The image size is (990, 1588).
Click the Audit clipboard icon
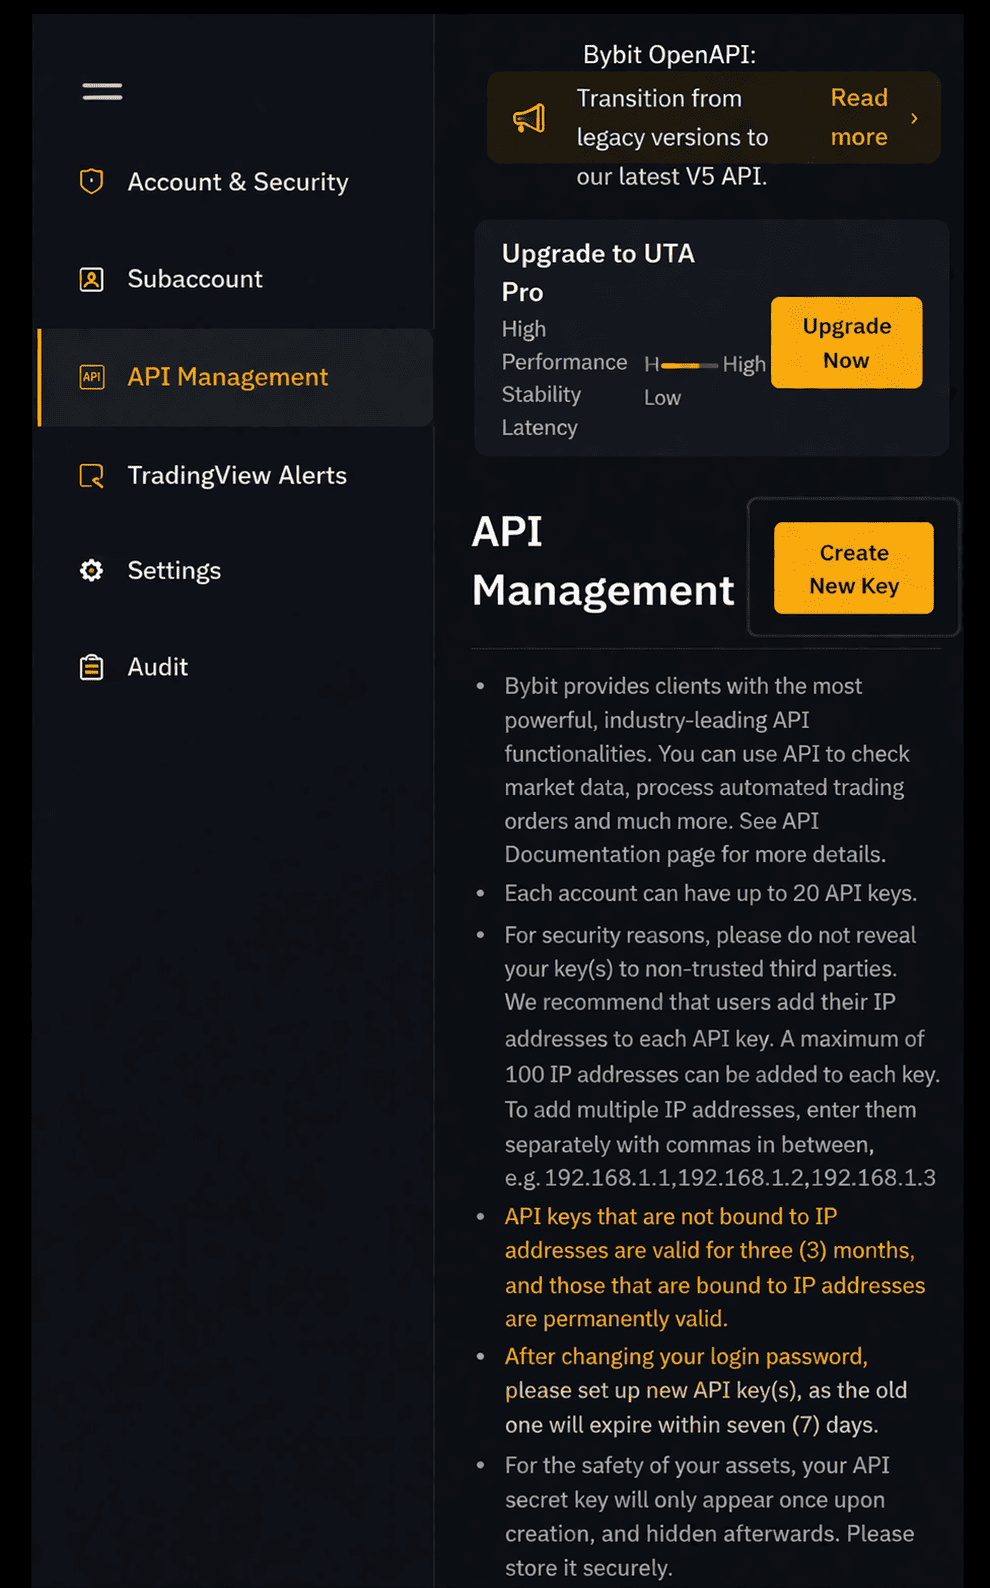coord(91,667)
